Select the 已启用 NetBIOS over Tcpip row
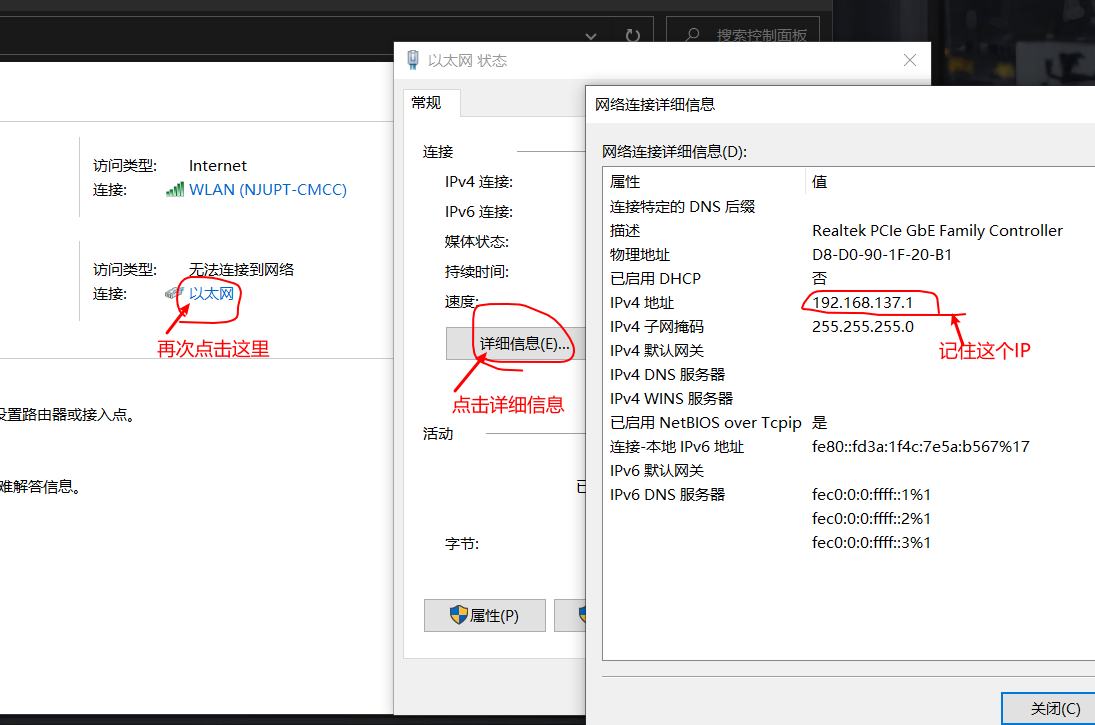The image size is (1095, 725). [x=848, y=423]
